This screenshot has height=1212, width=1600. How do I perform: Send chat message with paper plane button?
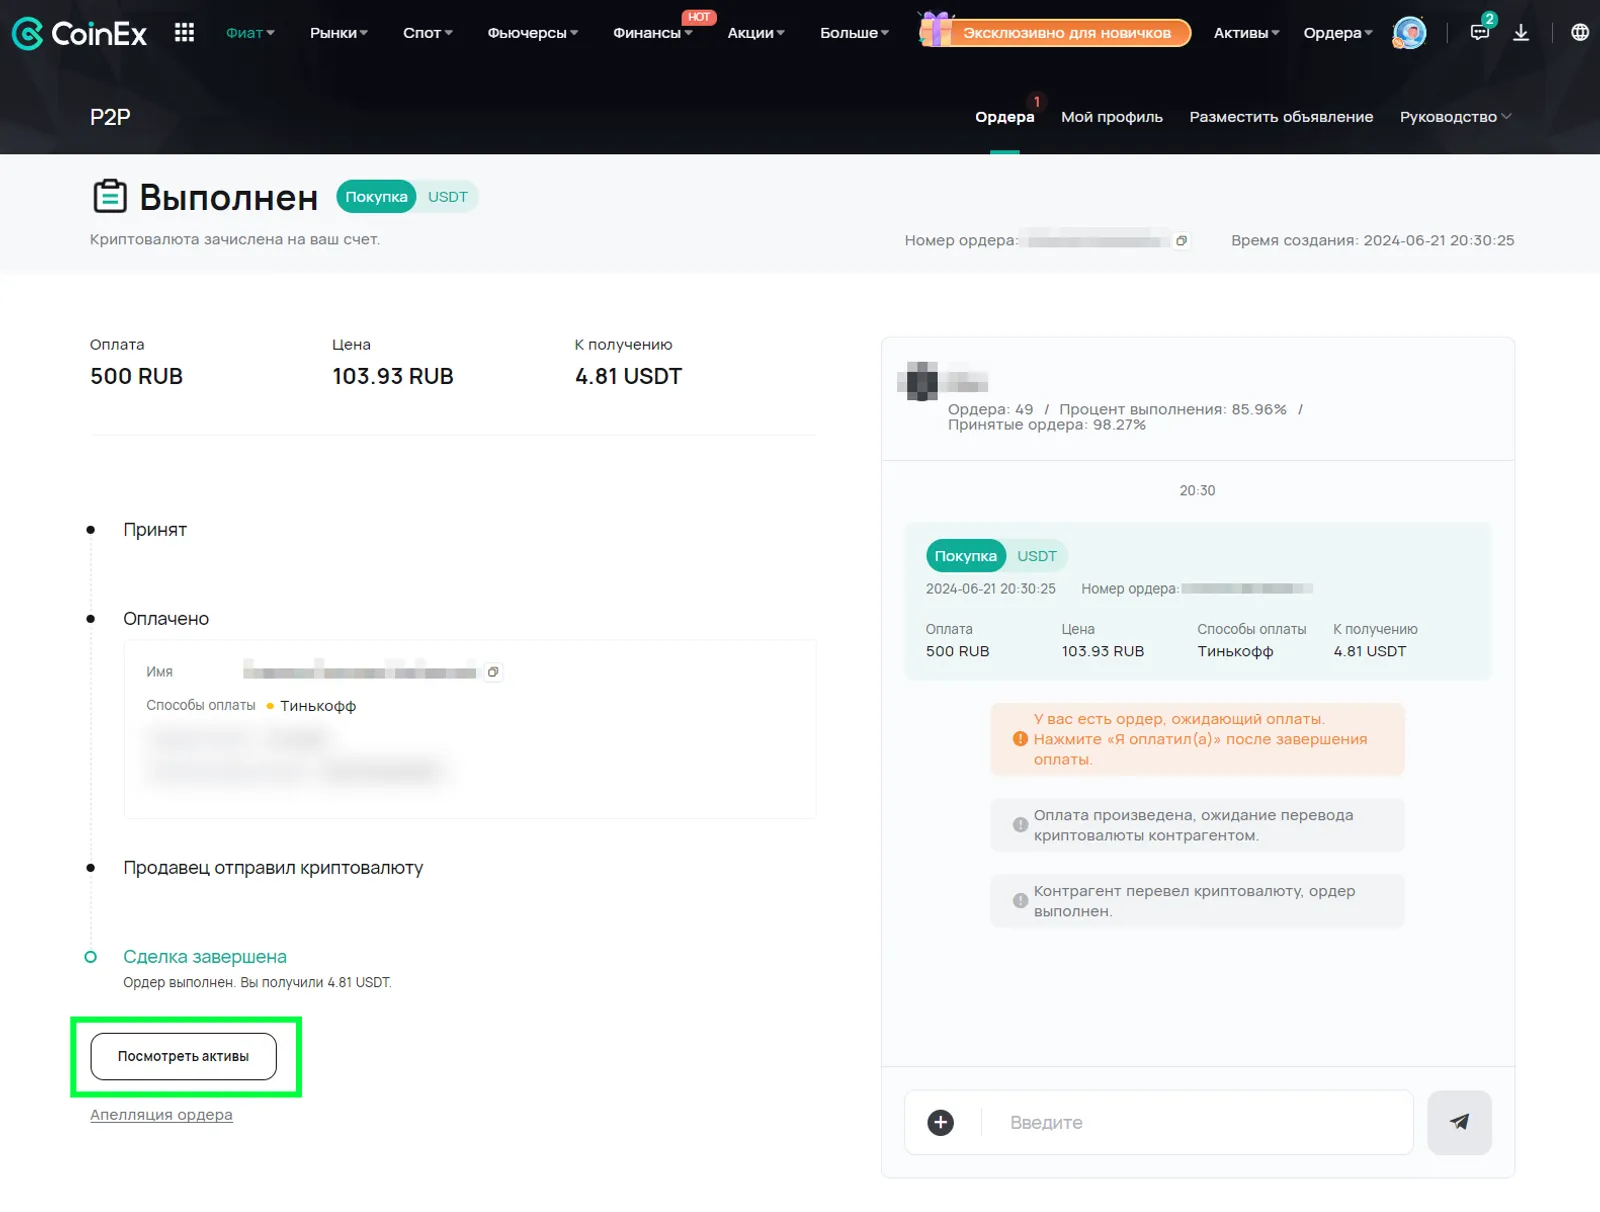[1459, 1122]
